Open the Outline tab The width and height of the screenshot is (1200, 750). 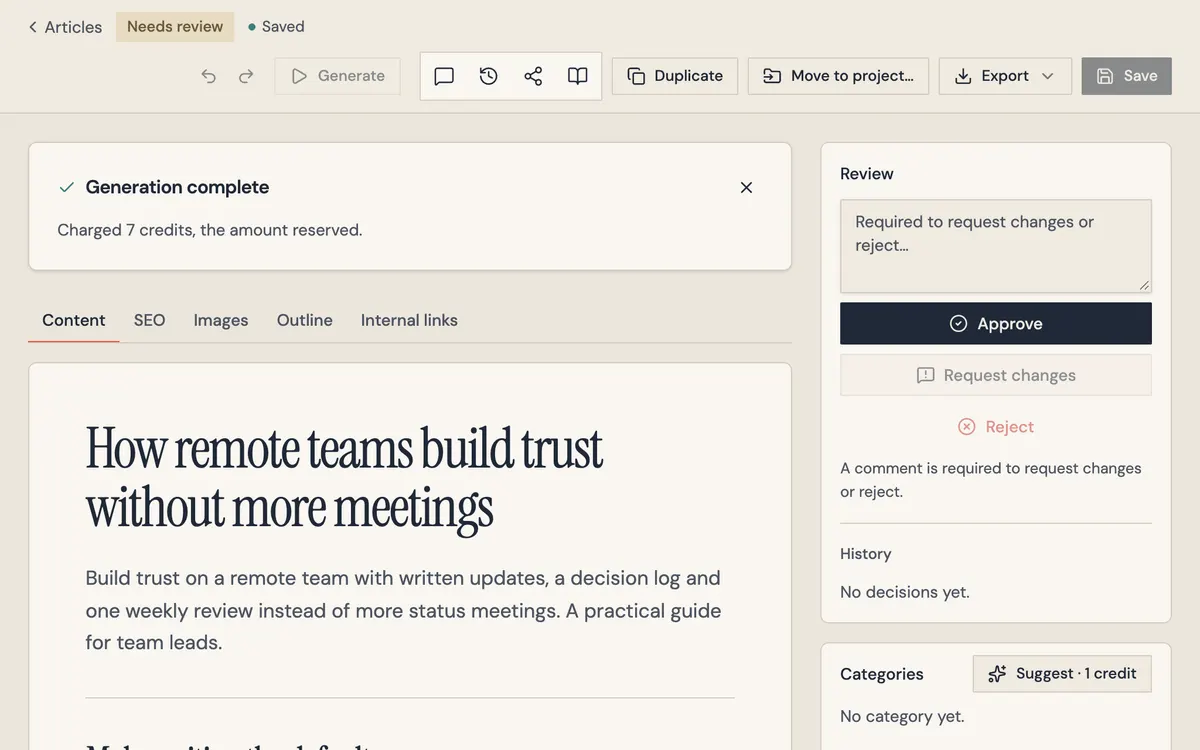click(305, 321)
